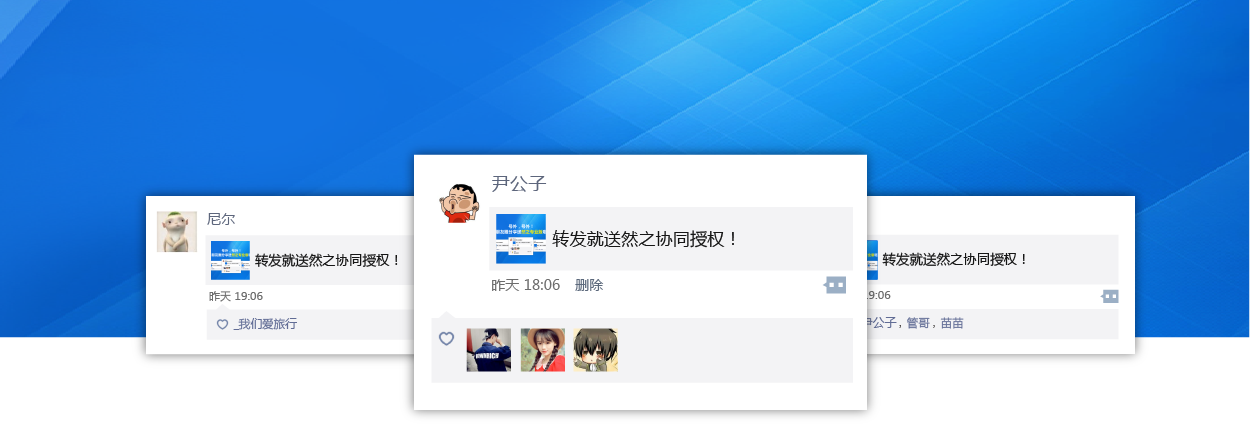1250x427 pixels.
Task: Open the 尼尔 username link
Action: (221, 218)
